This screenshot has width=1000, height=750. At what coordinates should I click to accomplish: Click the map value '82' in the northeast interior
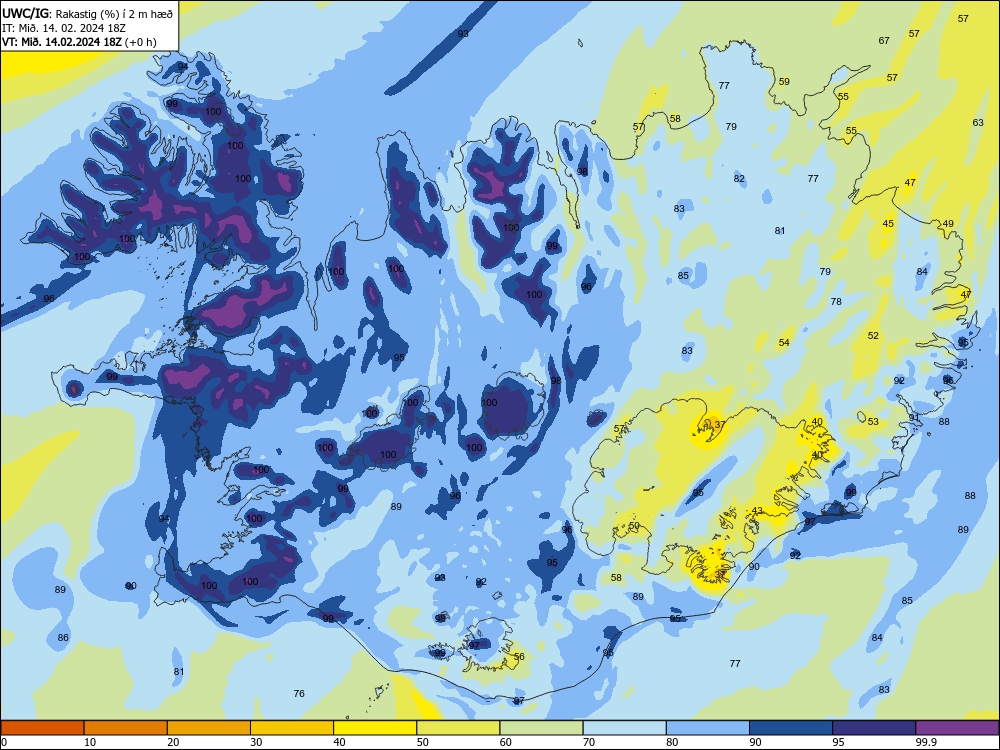point(739,179)
